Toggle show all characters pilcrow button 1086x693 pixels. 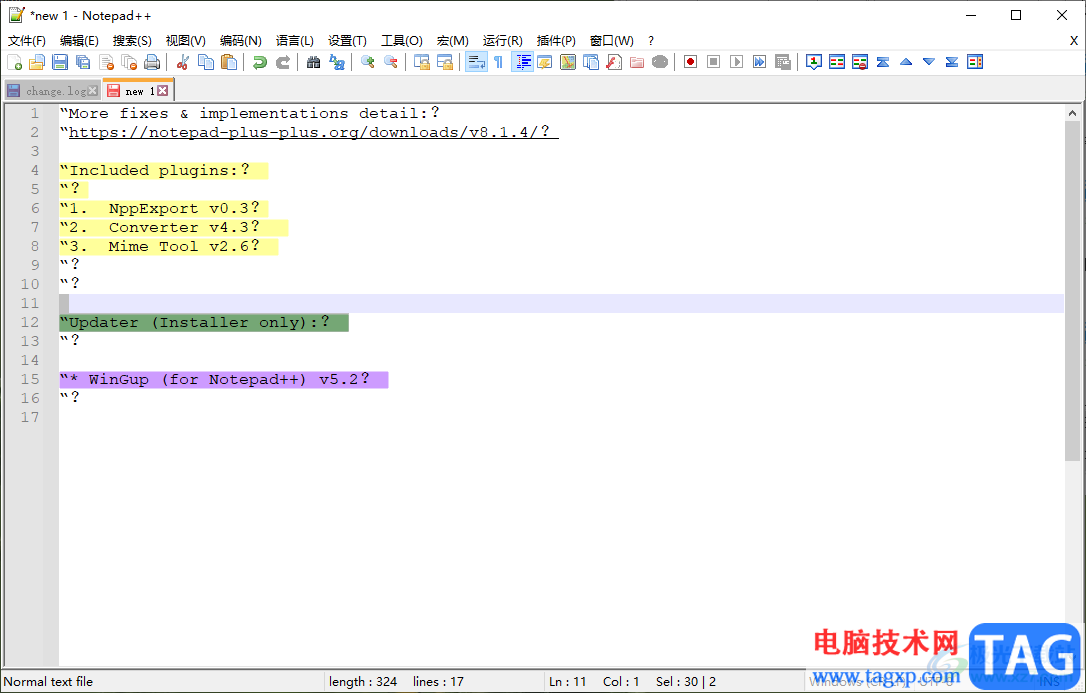click(x=499, y=62)
